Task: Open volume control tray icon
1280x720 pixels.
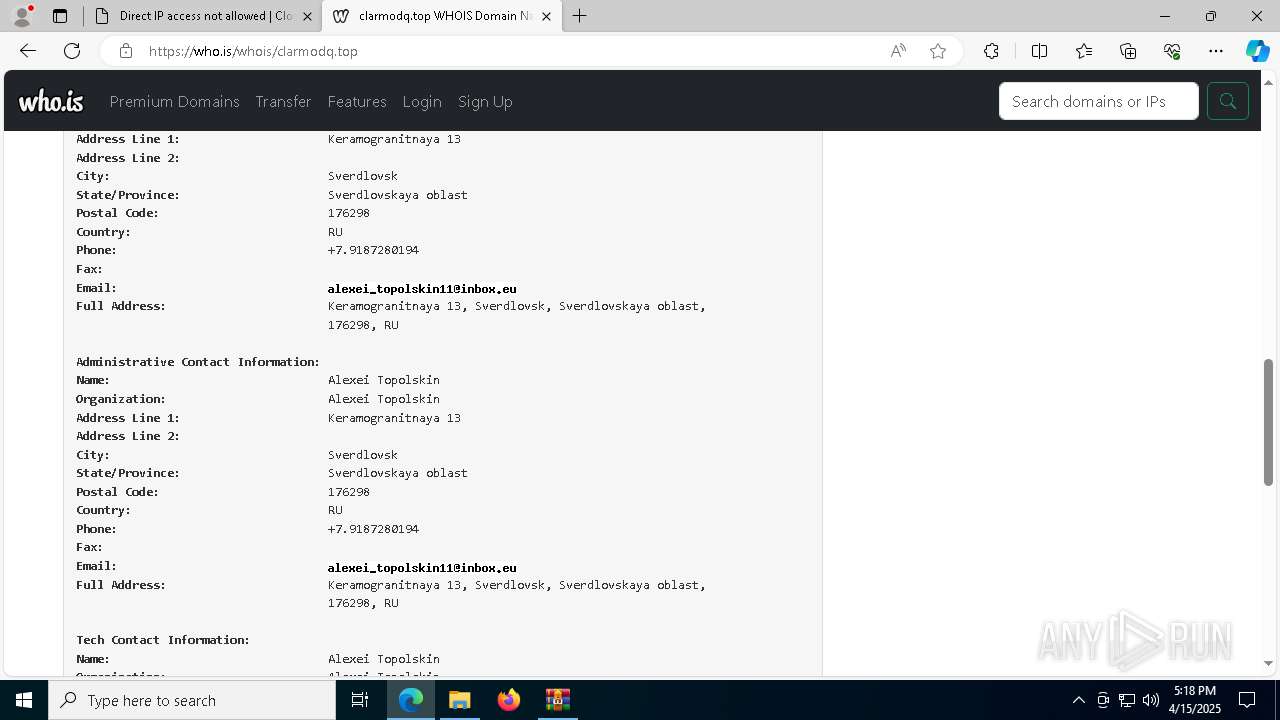Action: click(x=1151, y=700)
